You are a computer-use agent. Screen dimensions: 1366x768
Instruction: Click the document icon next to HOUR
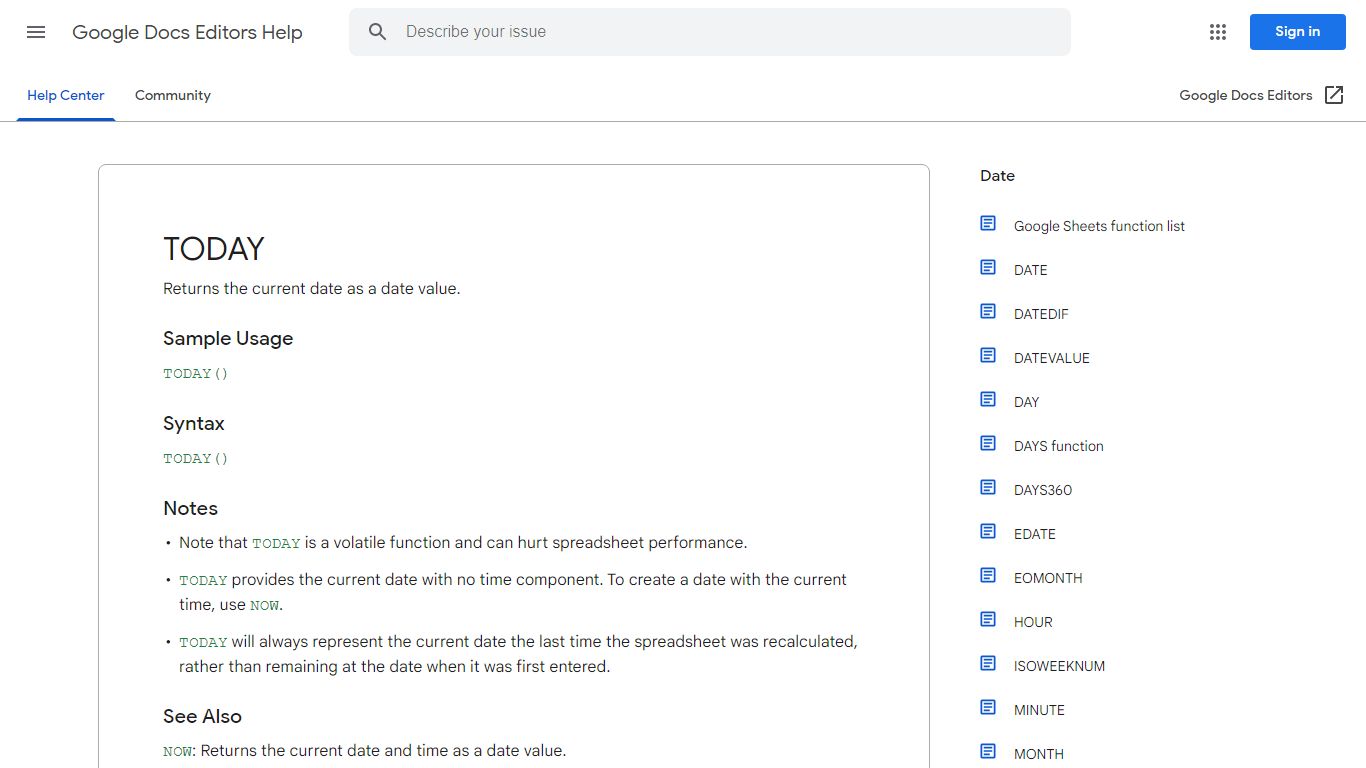click(988, 619)
